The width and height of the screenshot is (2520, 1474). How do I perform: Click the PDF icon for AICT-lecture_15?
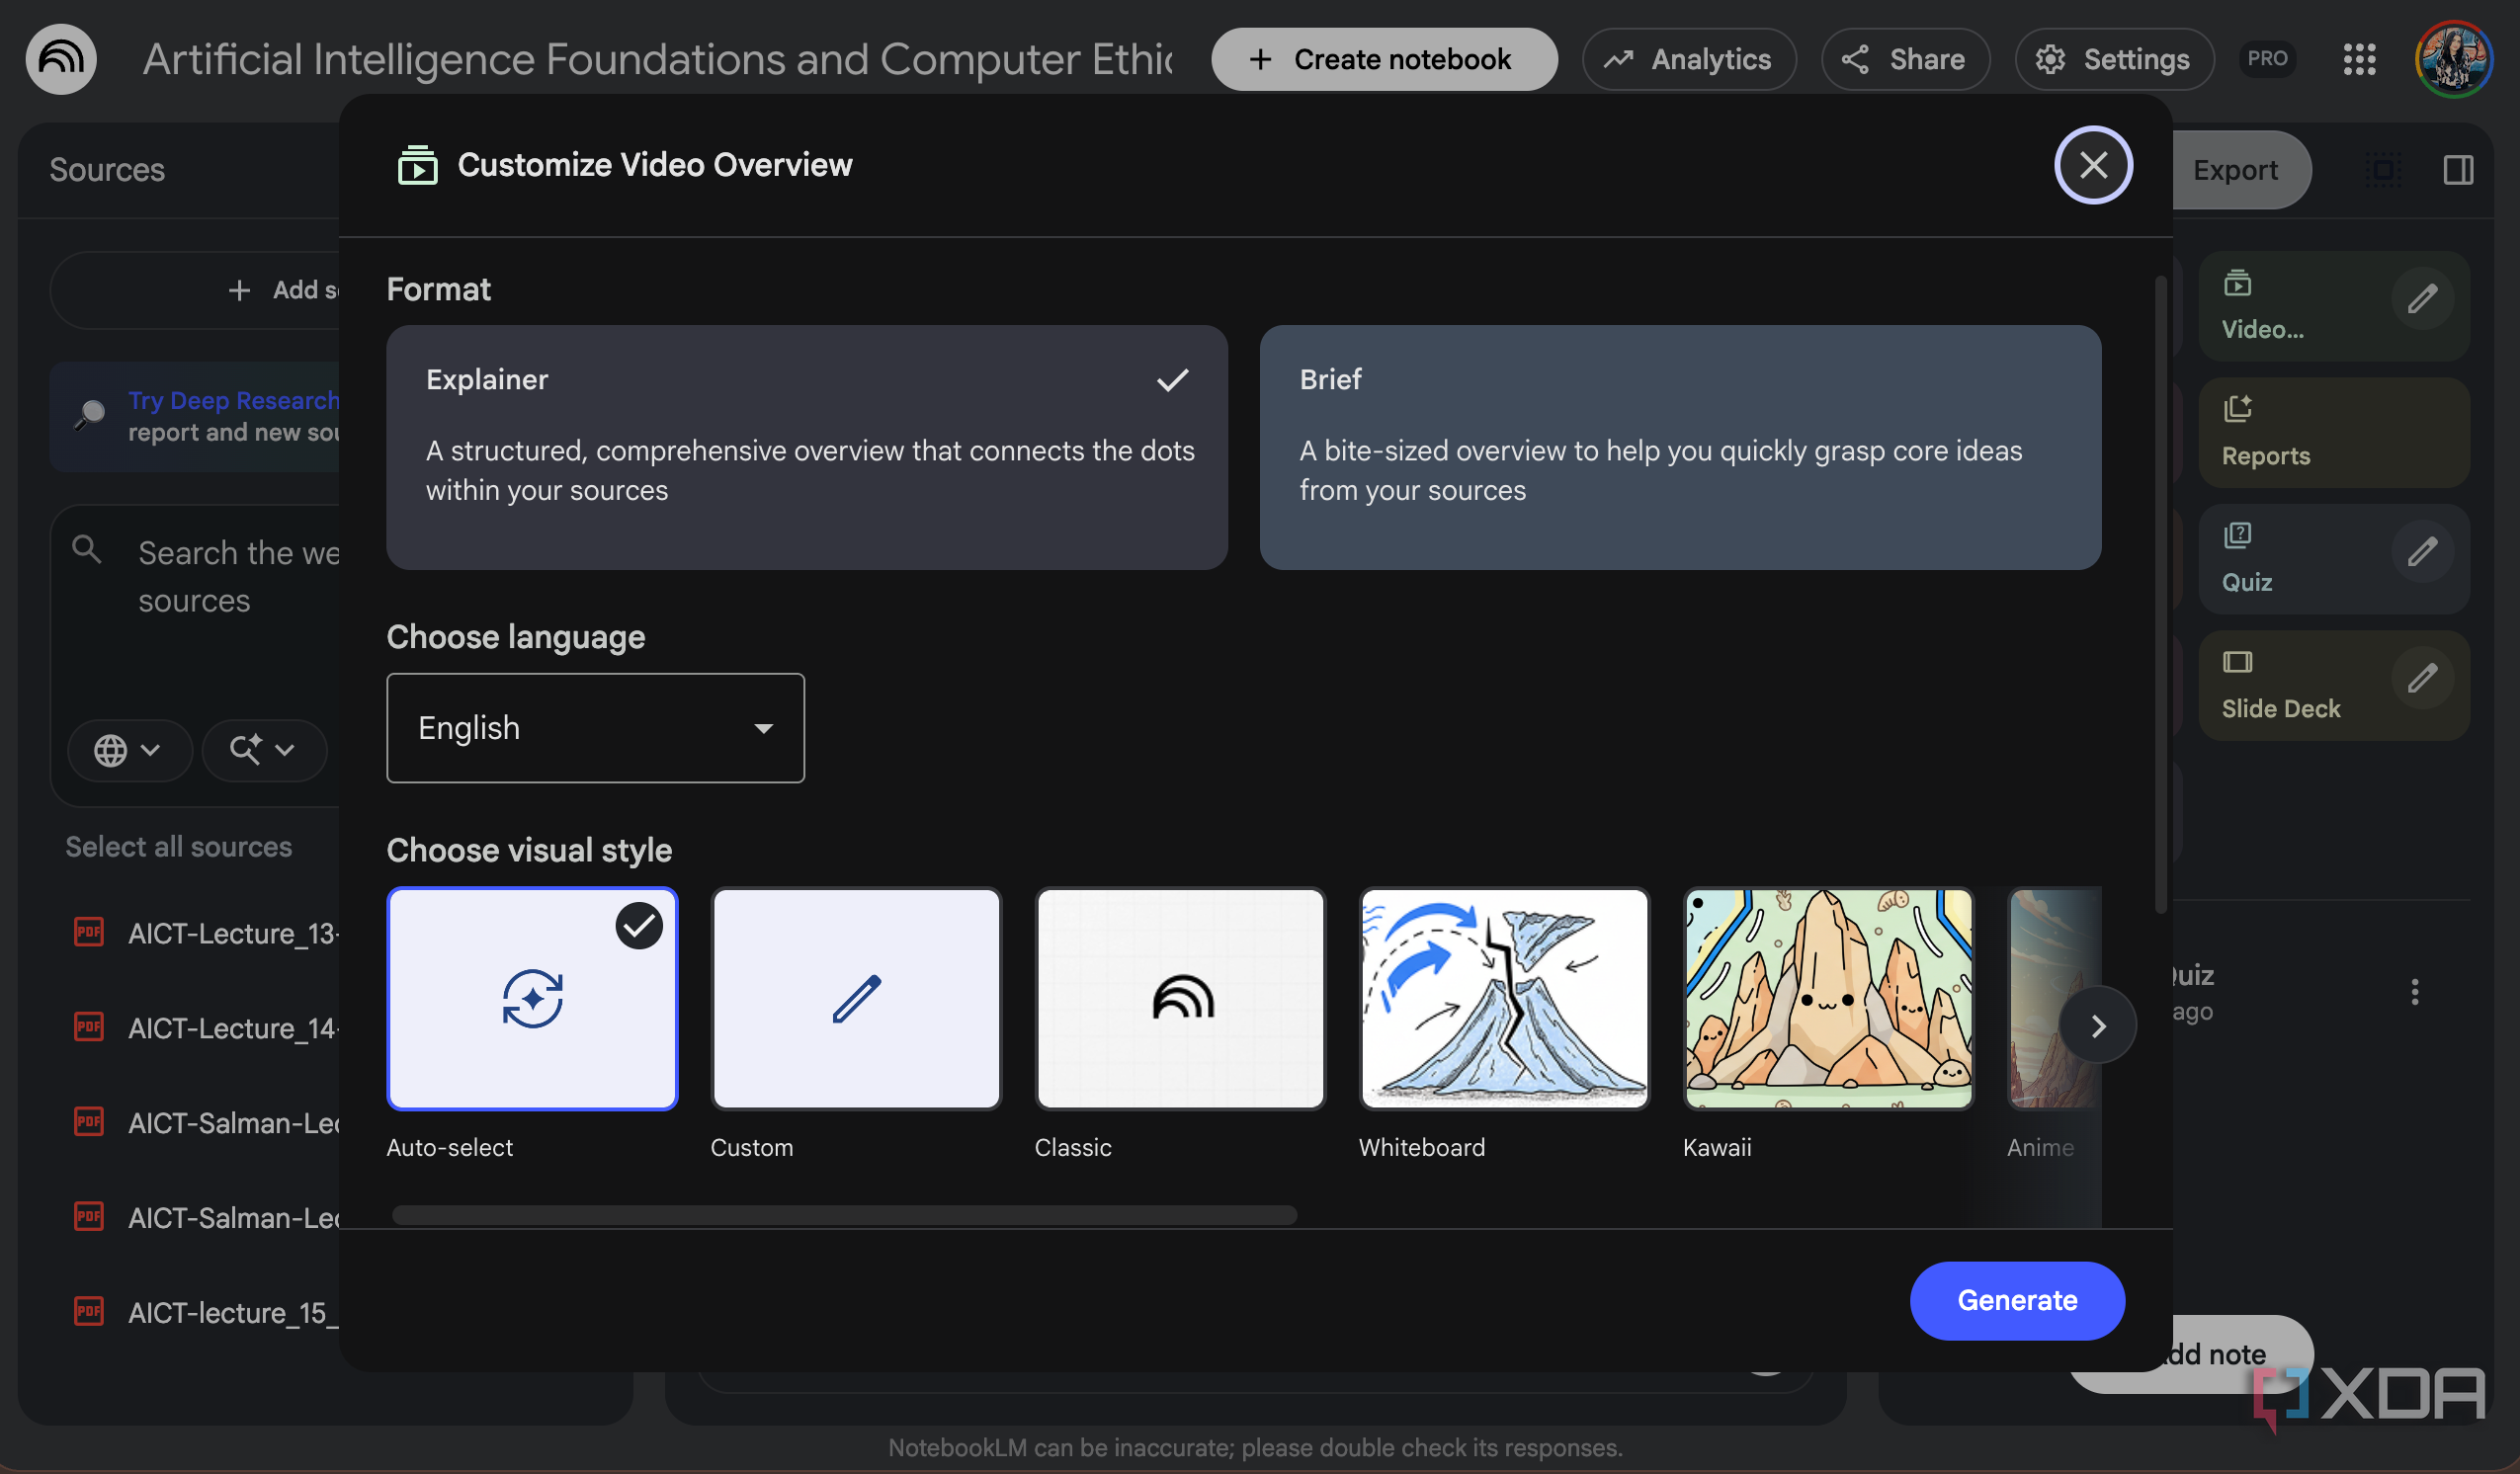tap(89, 1311)
